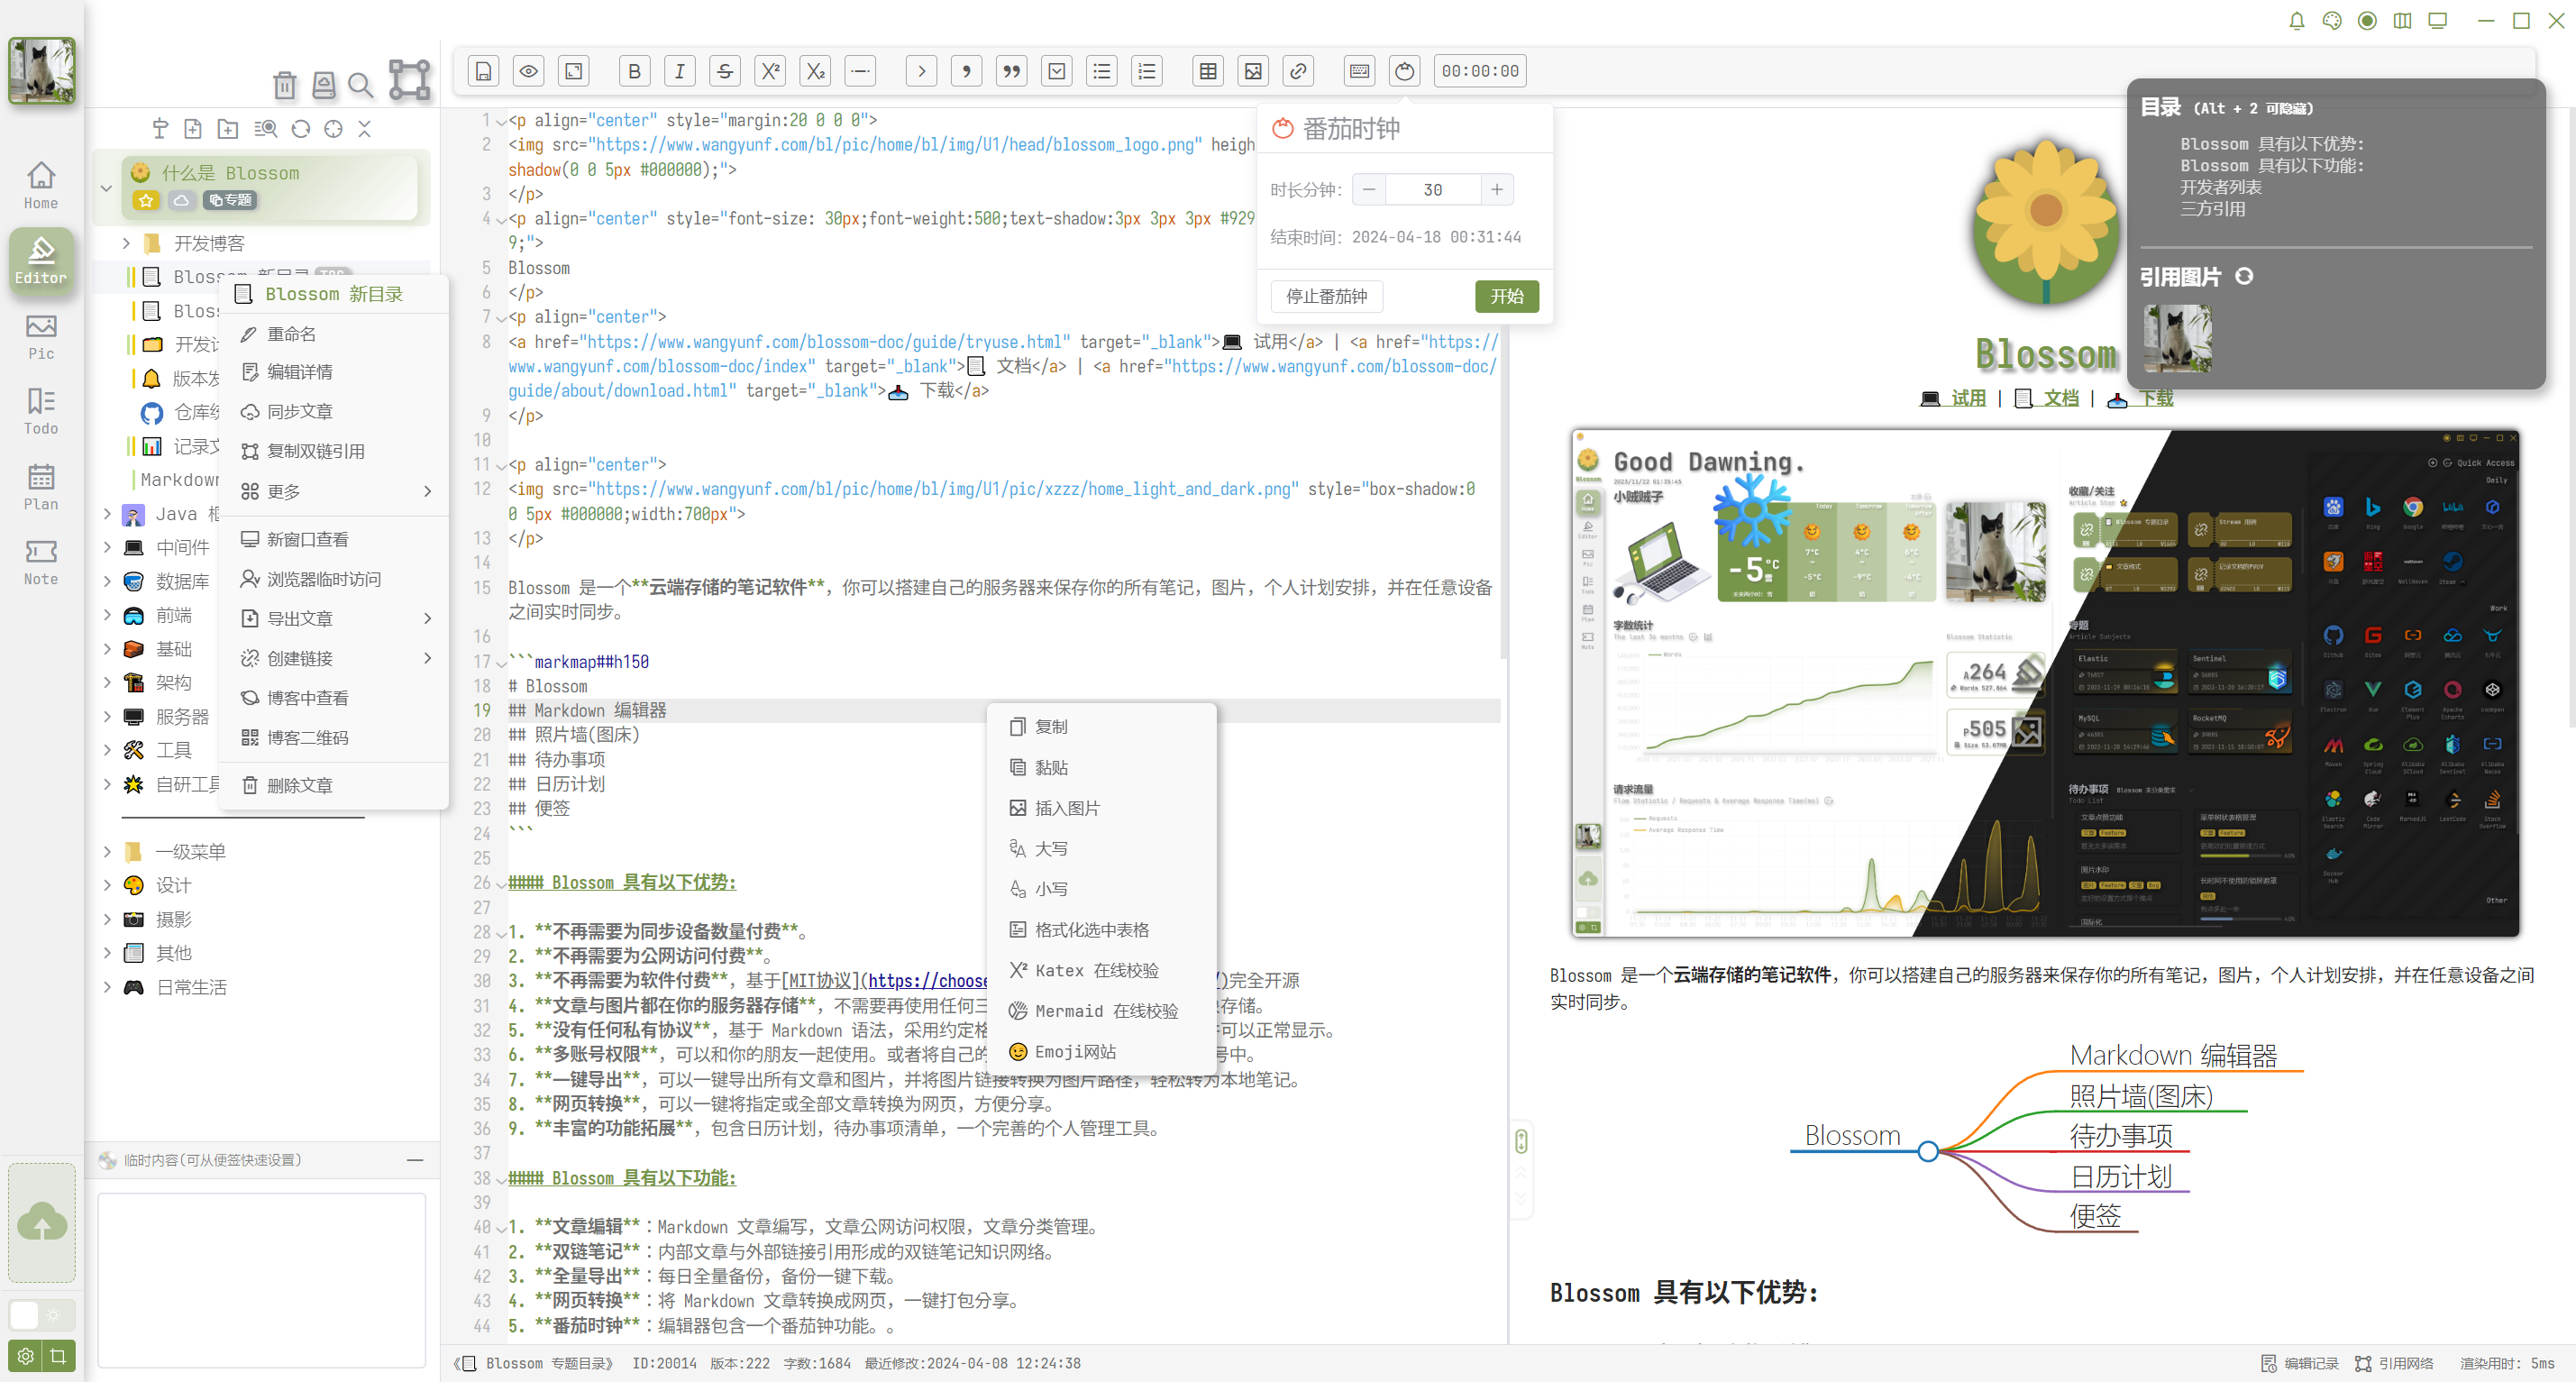Insert a table via toolbar icon
This screenshot has height=1382, width=2576.
click(x=1208, y=71)
